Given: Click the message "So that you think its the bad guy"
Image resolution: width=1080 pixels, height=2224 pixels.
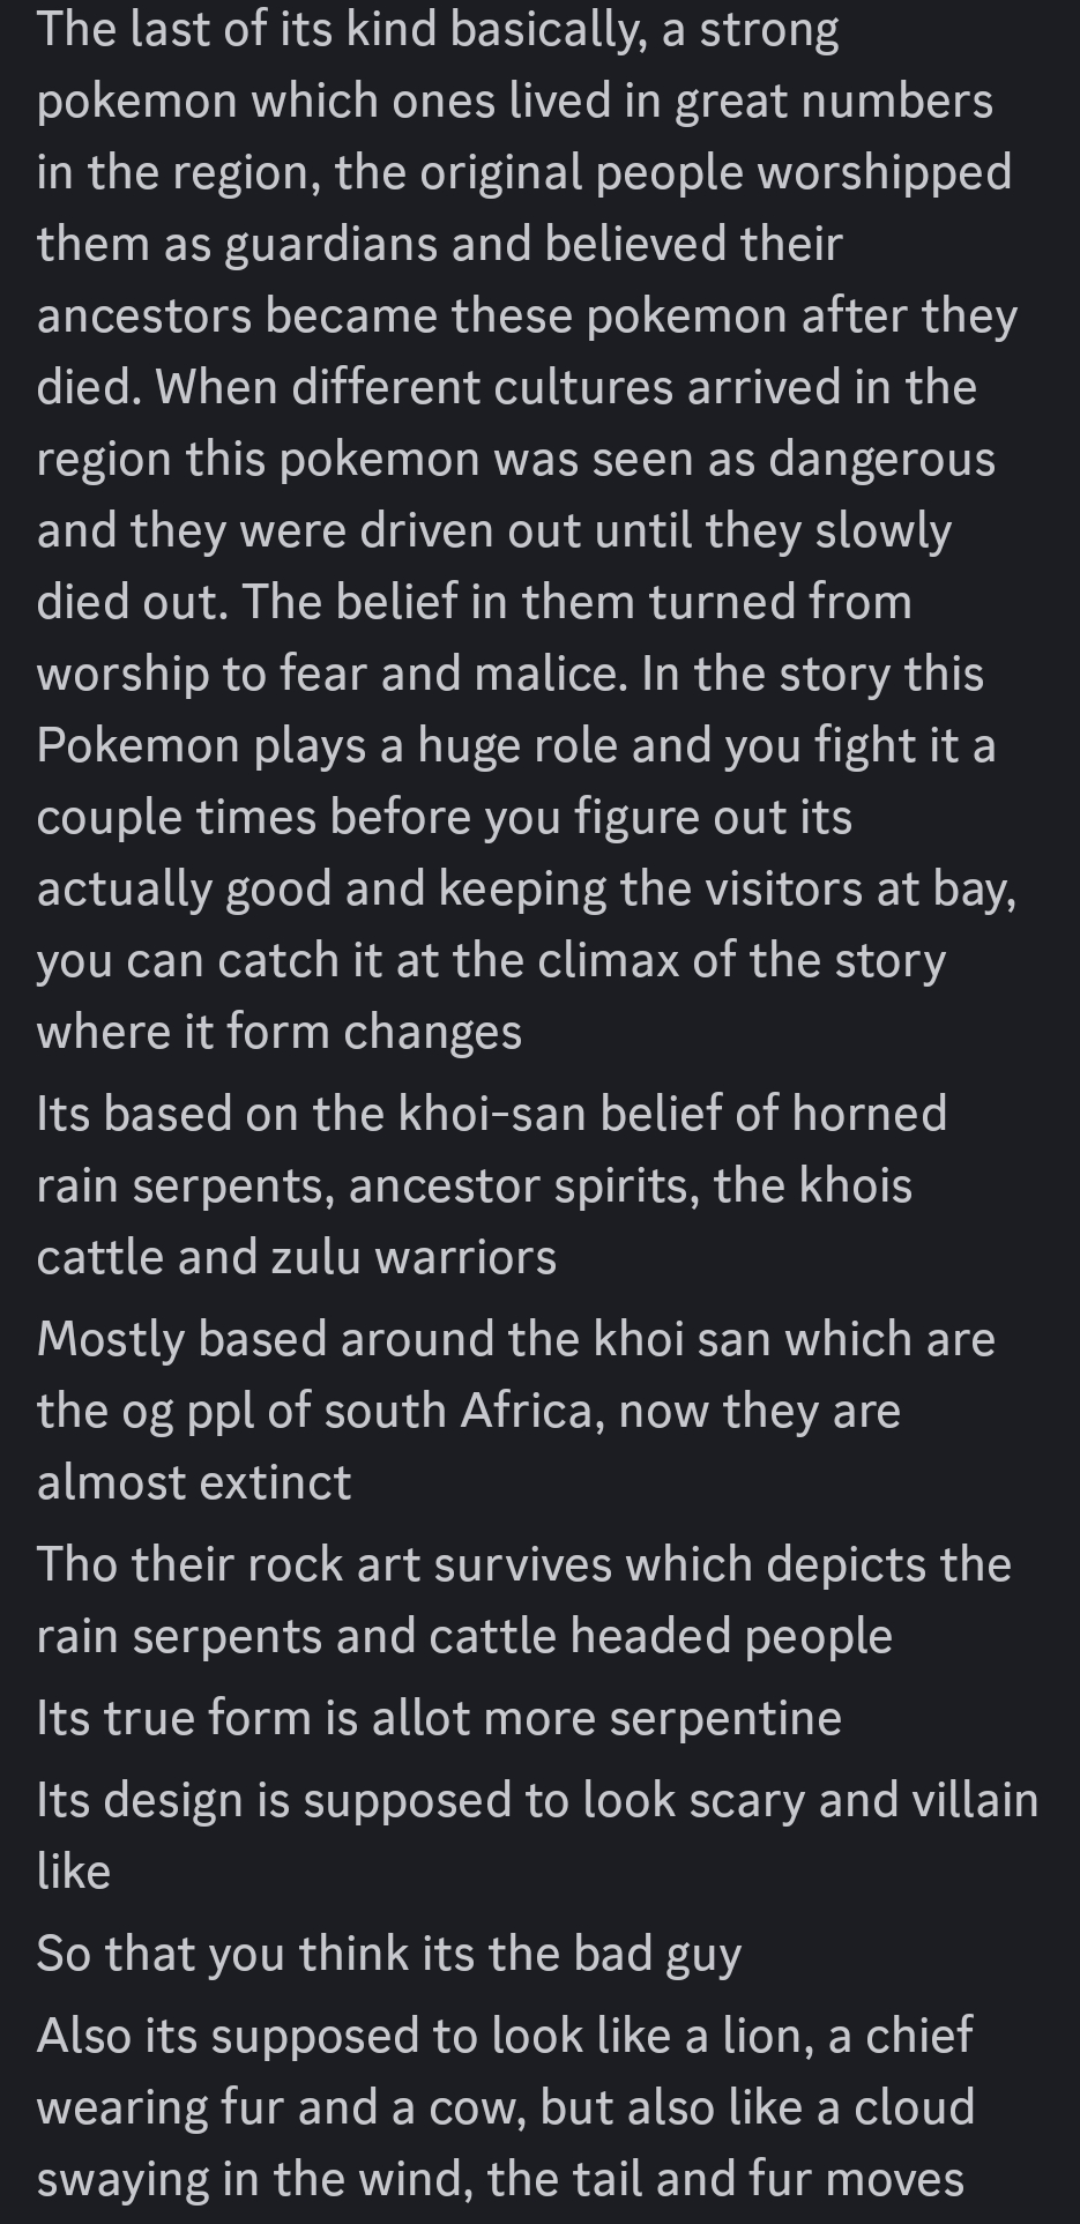Looking at the screenshot, I should (389, 1953).
